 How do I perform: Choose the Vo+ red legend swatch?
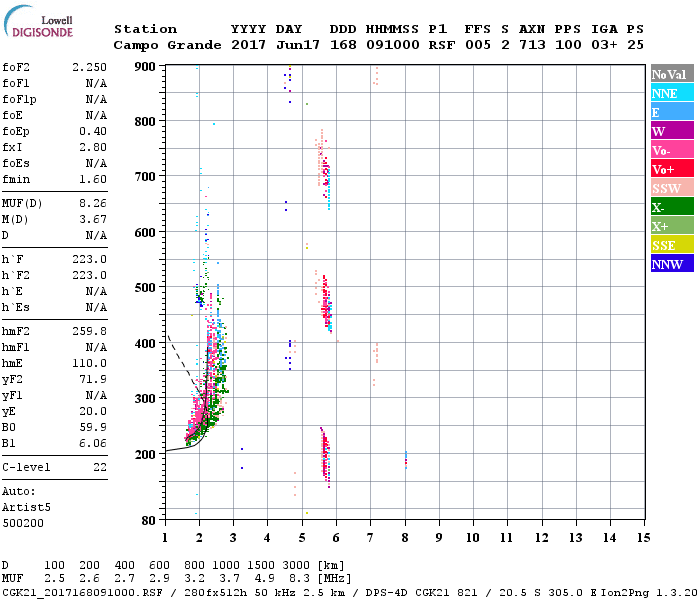[671, 169]
